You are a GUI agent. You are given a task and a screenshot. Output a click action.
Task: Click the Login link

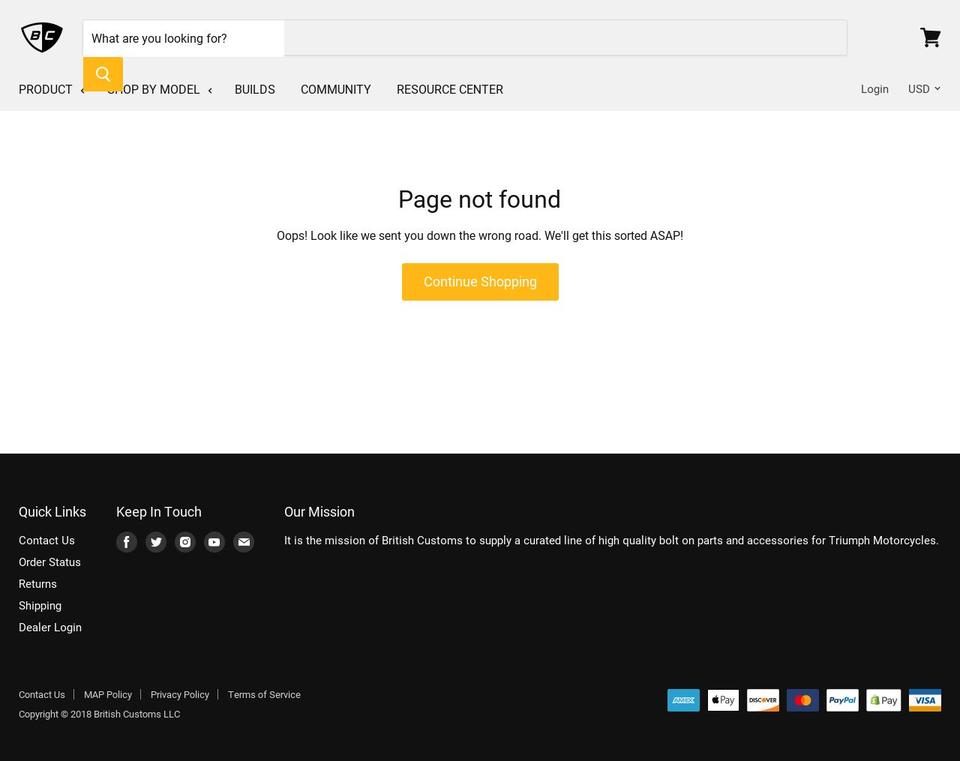coord(874,89)
